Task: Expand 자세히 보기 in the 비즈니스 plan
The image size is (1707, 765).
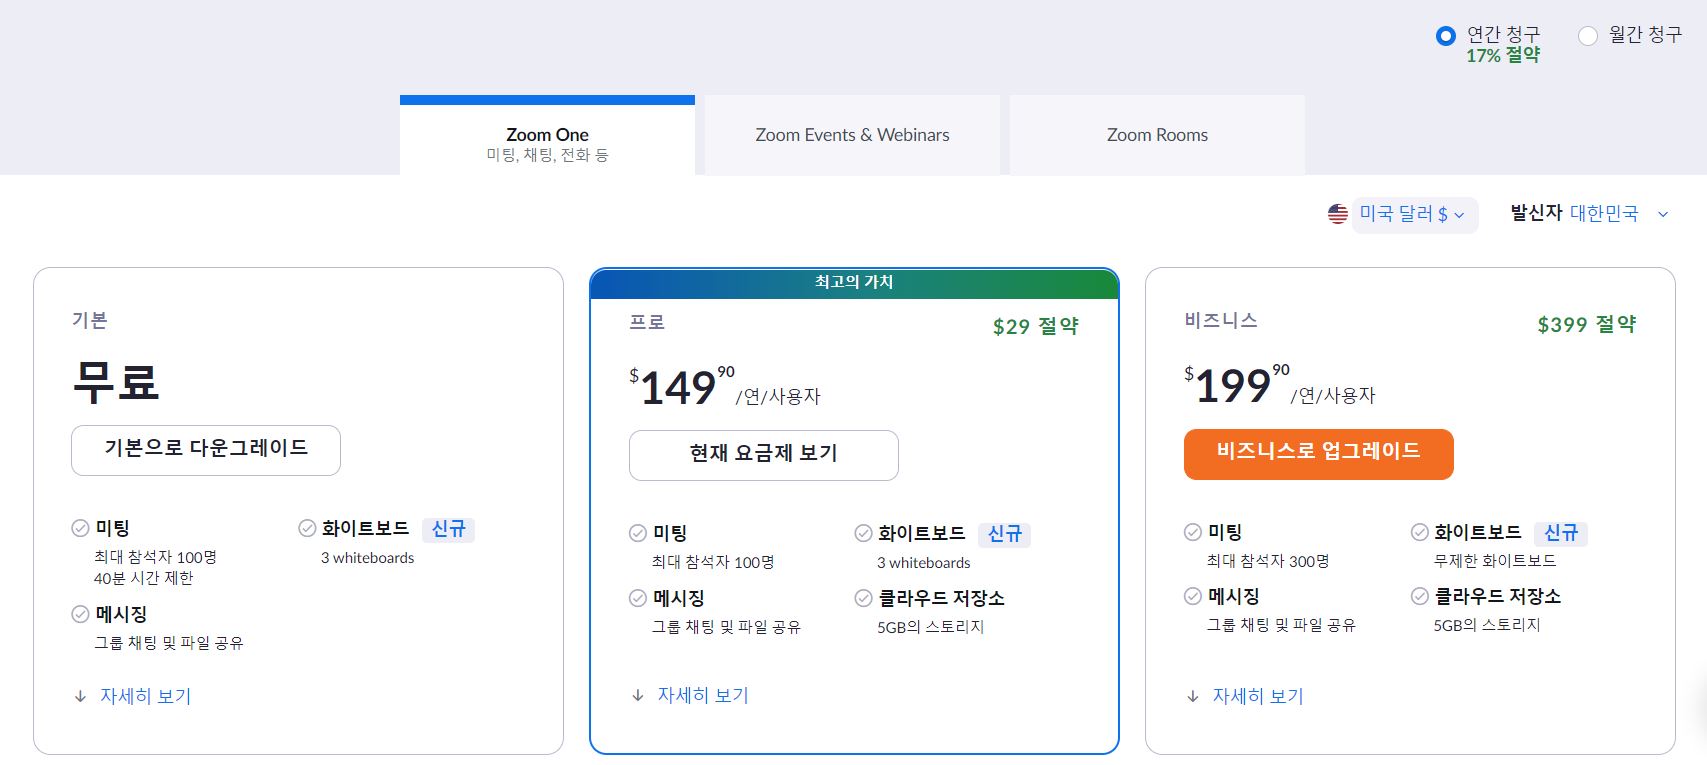Action: 1258,696
